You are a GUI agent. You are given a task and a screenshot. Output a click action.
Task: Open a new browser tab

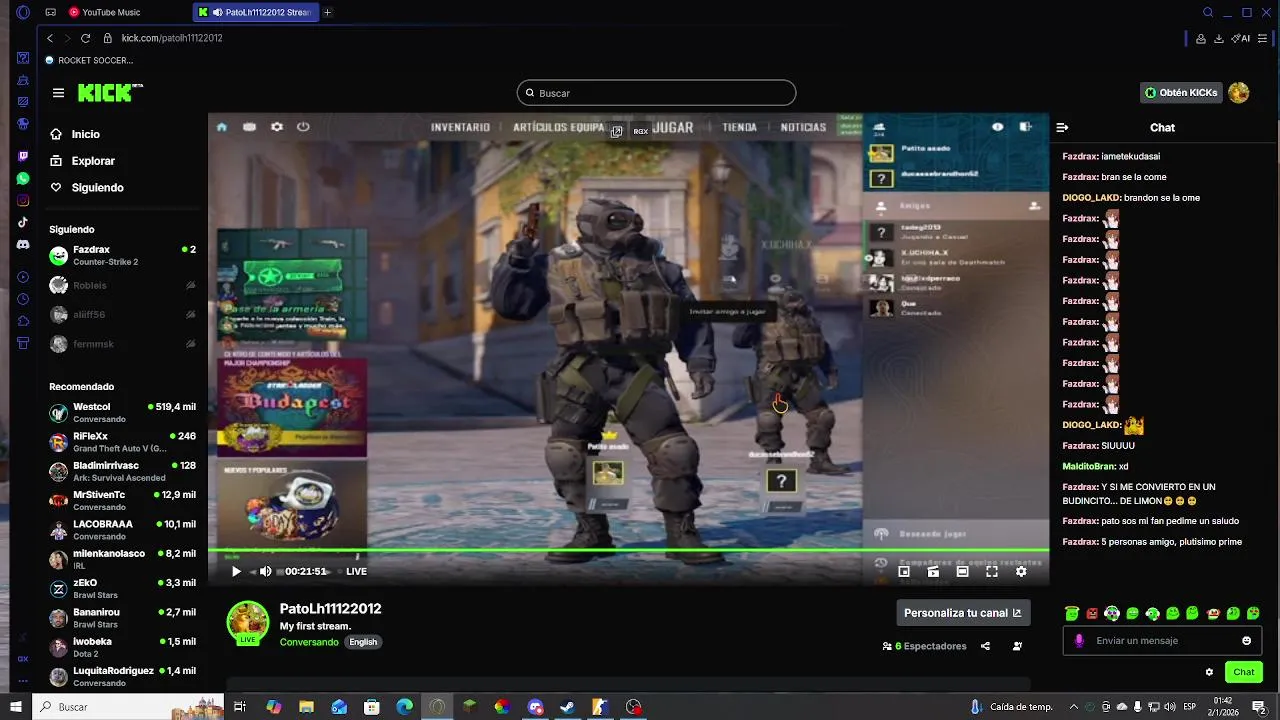[327, 12]
